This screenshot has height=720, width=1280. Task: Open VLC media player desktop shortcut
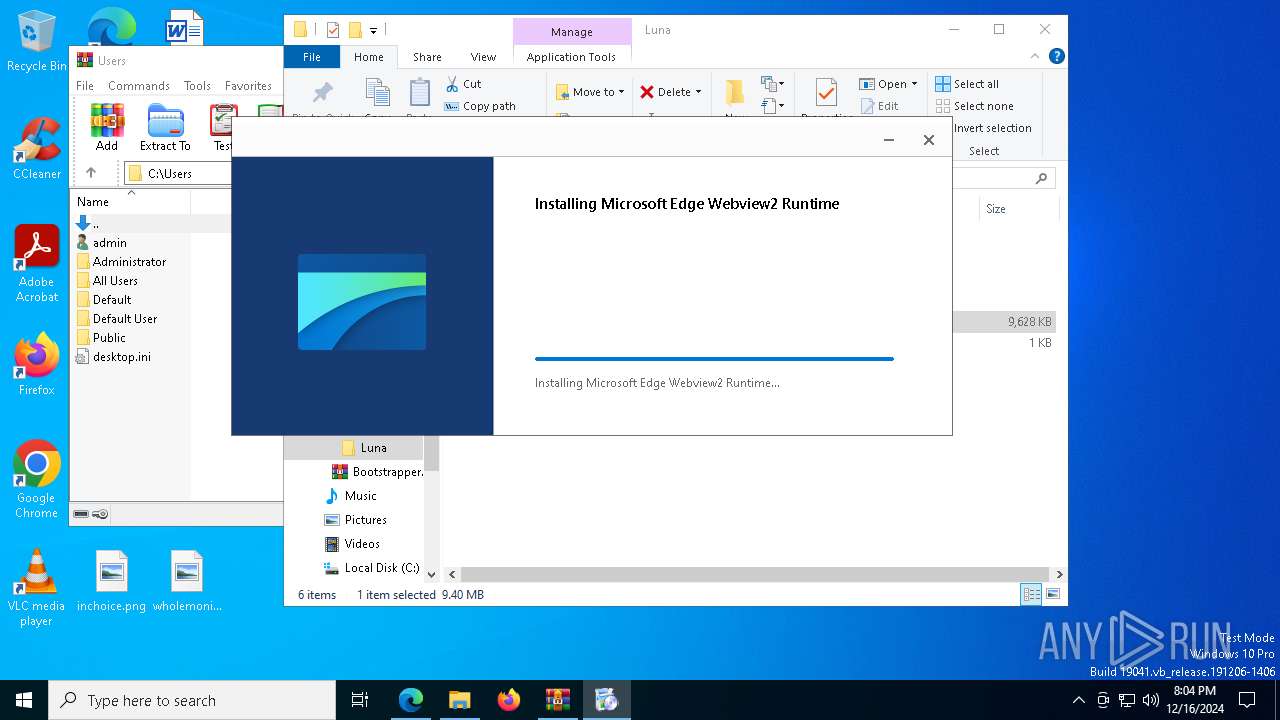coord(37,588)
